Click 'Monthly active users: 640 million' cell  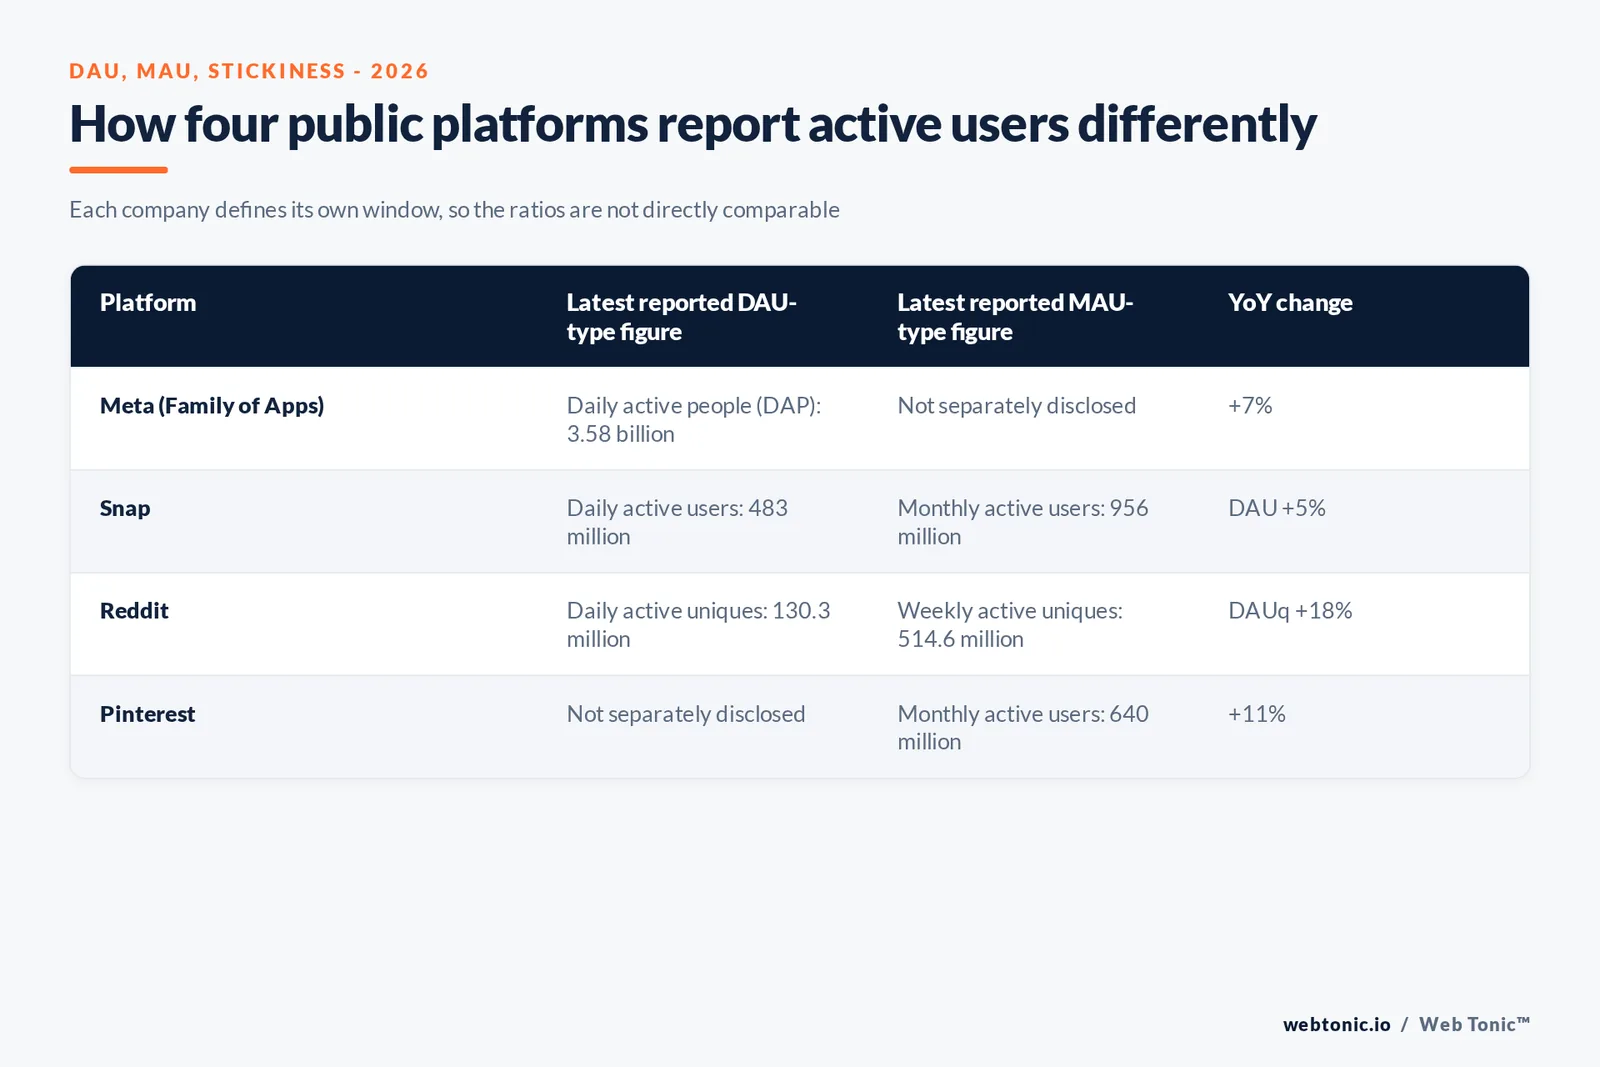[x=1023, y=728]
